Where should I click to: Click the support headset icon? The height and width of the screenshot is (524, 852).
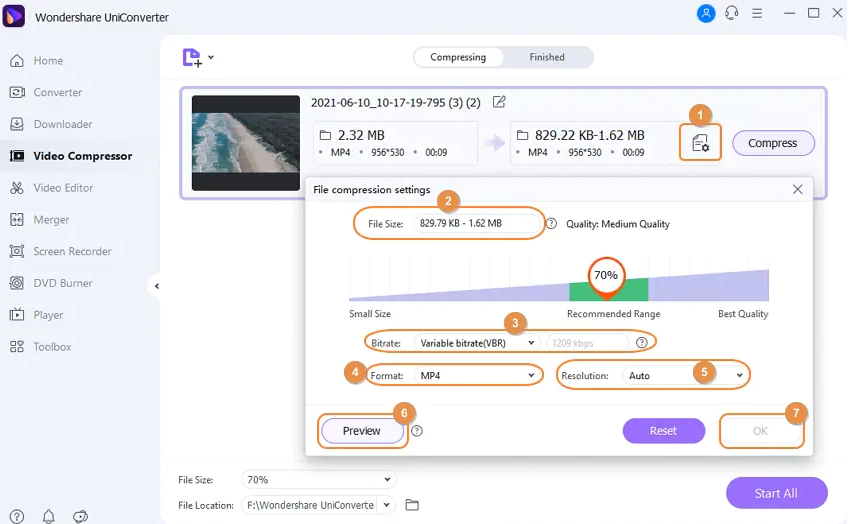point(732,14)
